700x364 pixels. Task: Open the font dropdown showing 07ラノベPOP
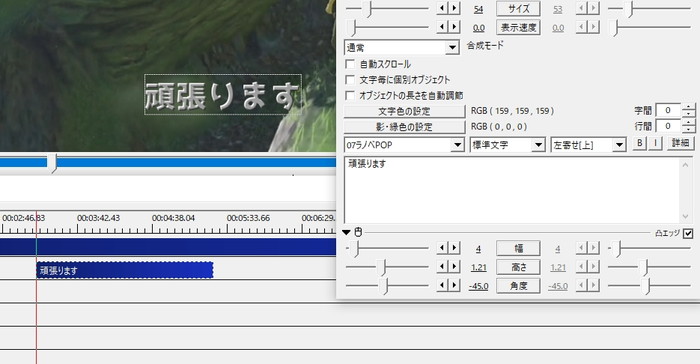point(404,145)
